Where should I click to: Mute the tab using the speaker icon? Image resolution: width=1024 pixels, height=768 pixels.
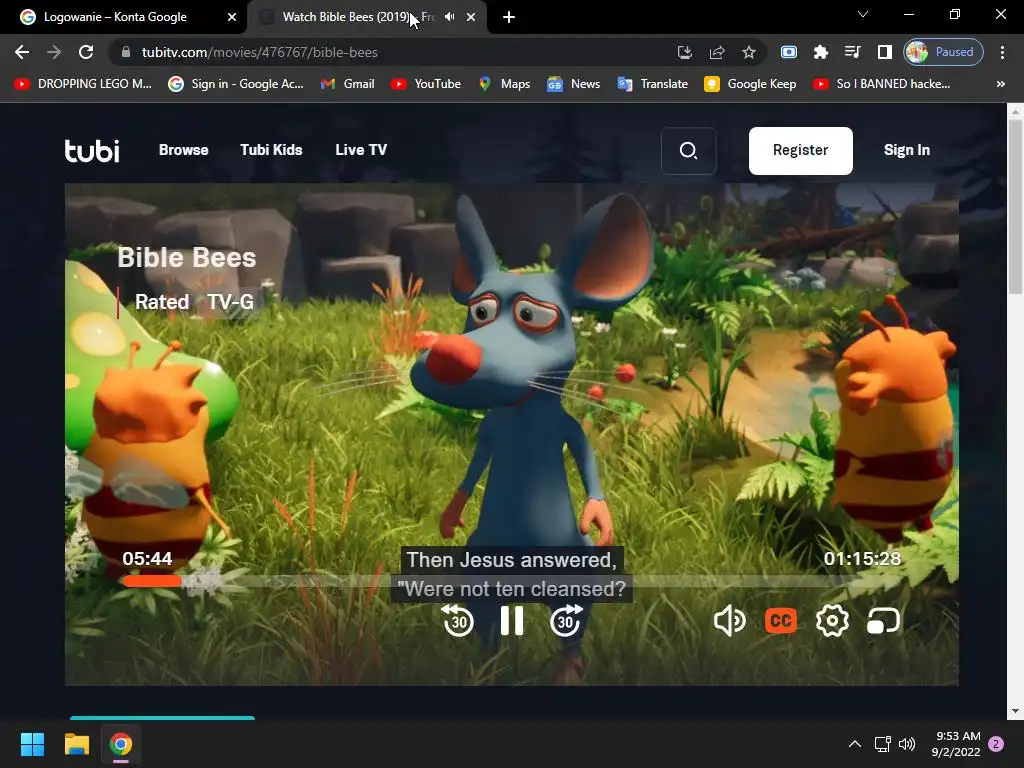click(x=449, y=17)
